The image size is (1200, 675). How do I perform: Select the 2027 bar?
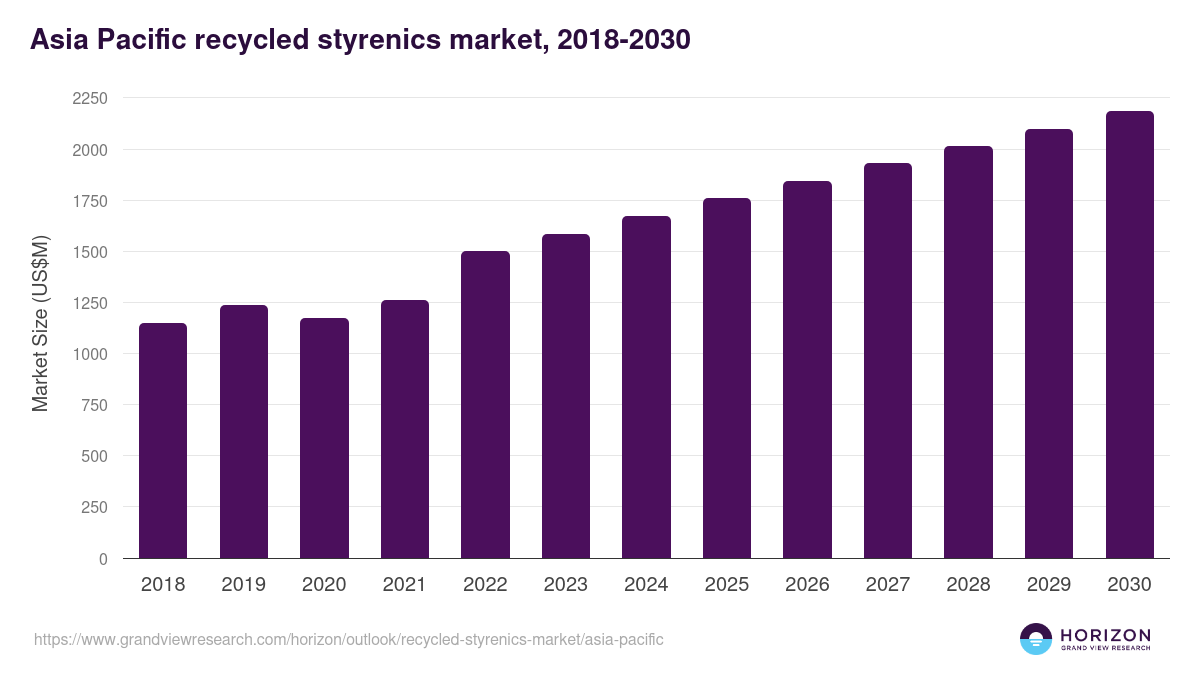tap(888, 361)
